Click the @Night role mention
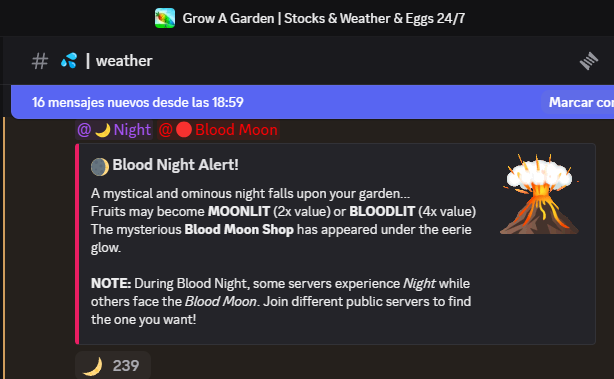Viewport: 614px width, 379px height. point(114,130)
